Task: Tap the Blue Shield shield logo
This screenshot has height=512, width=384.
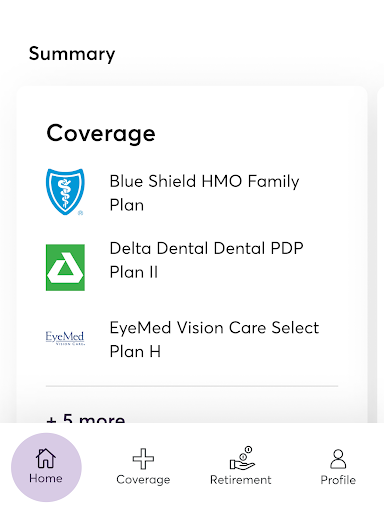Action: coord(65,192)
